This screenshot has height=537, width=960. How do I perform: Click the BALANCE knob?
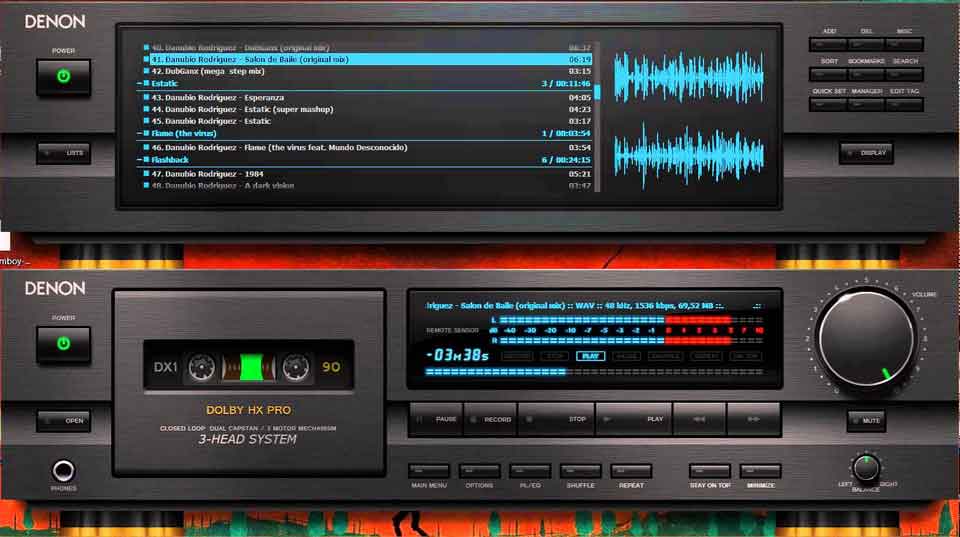tap(866, 468)
